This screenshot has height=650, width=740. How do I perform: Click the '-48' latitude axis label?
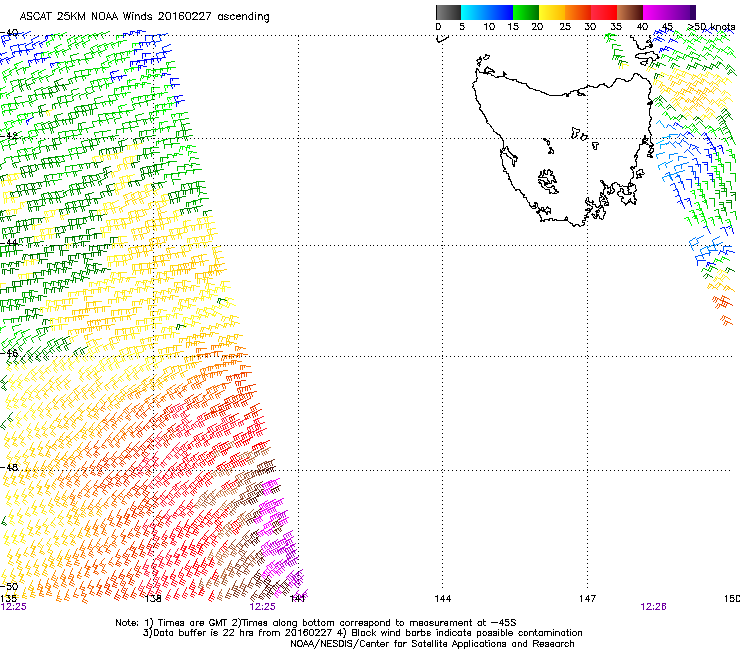tap(9, 467)
